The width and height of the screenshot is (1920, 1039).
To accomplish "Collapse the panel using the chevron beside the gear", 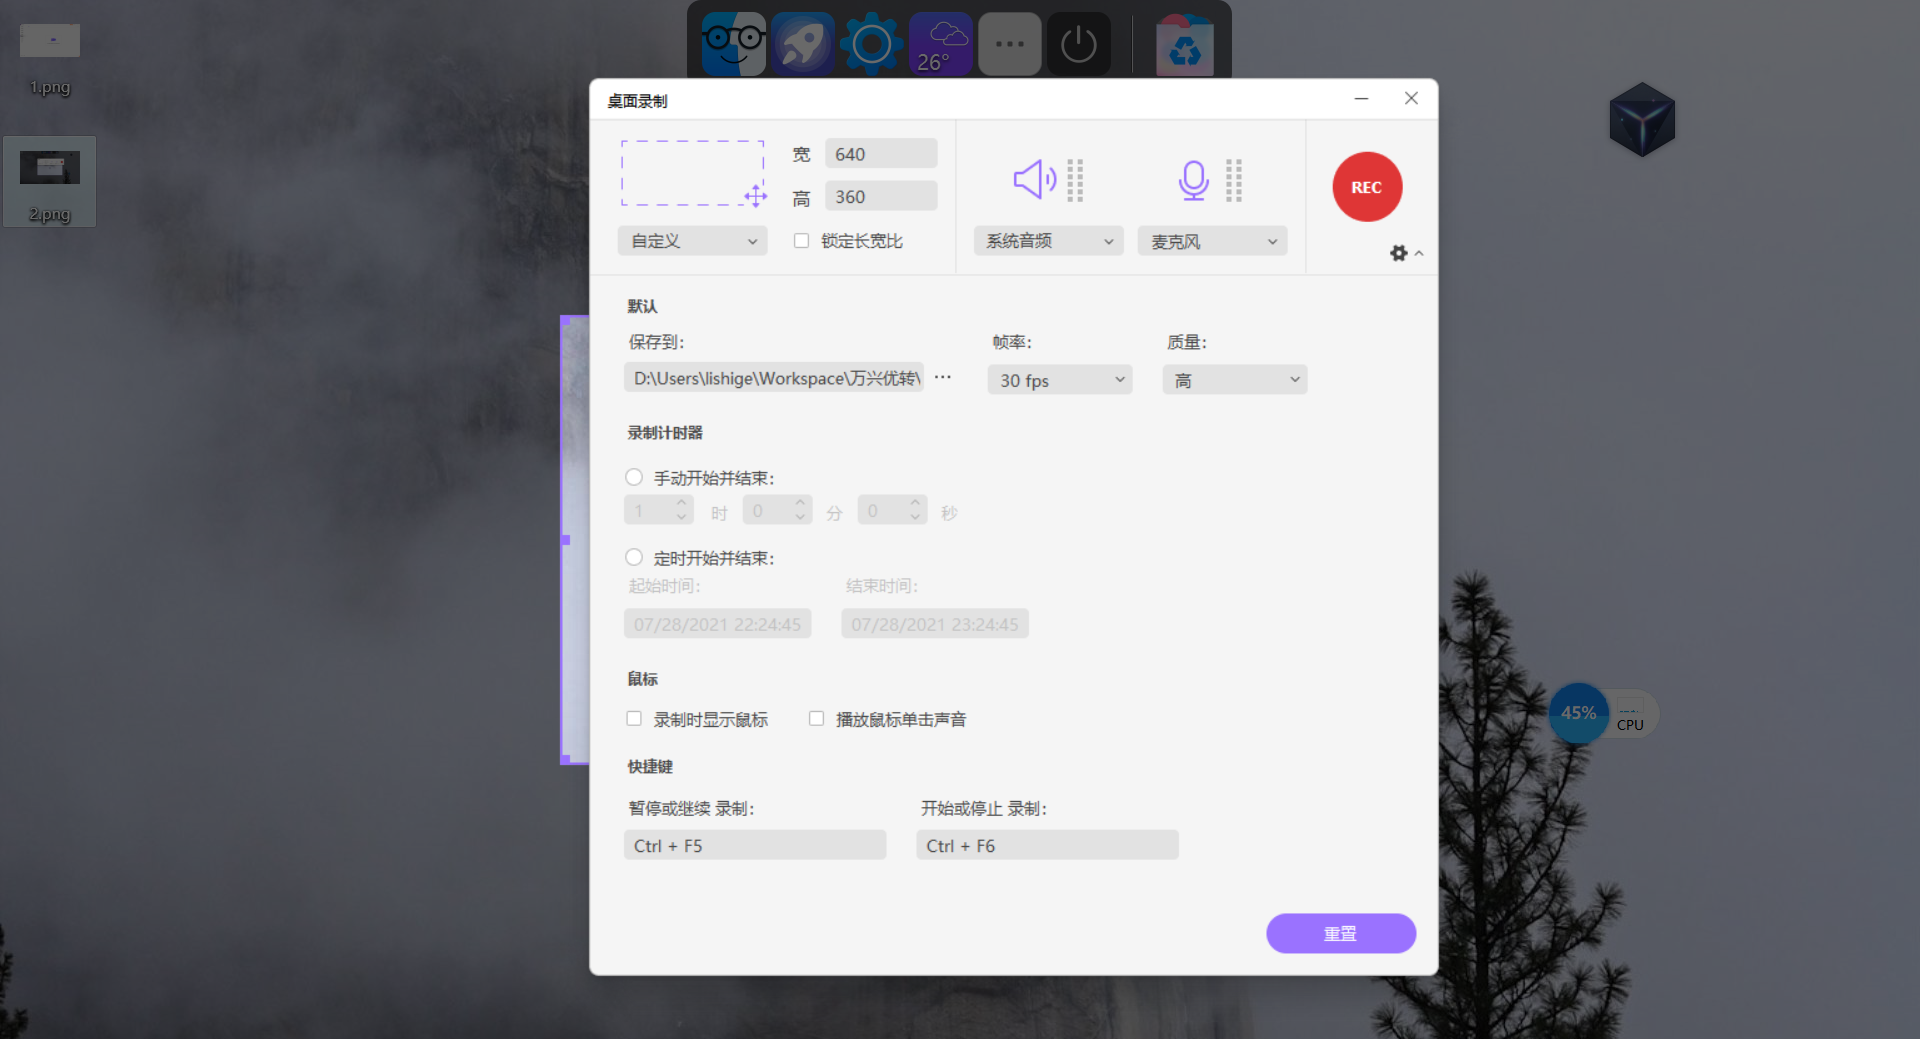I will tap(1417, 252).
